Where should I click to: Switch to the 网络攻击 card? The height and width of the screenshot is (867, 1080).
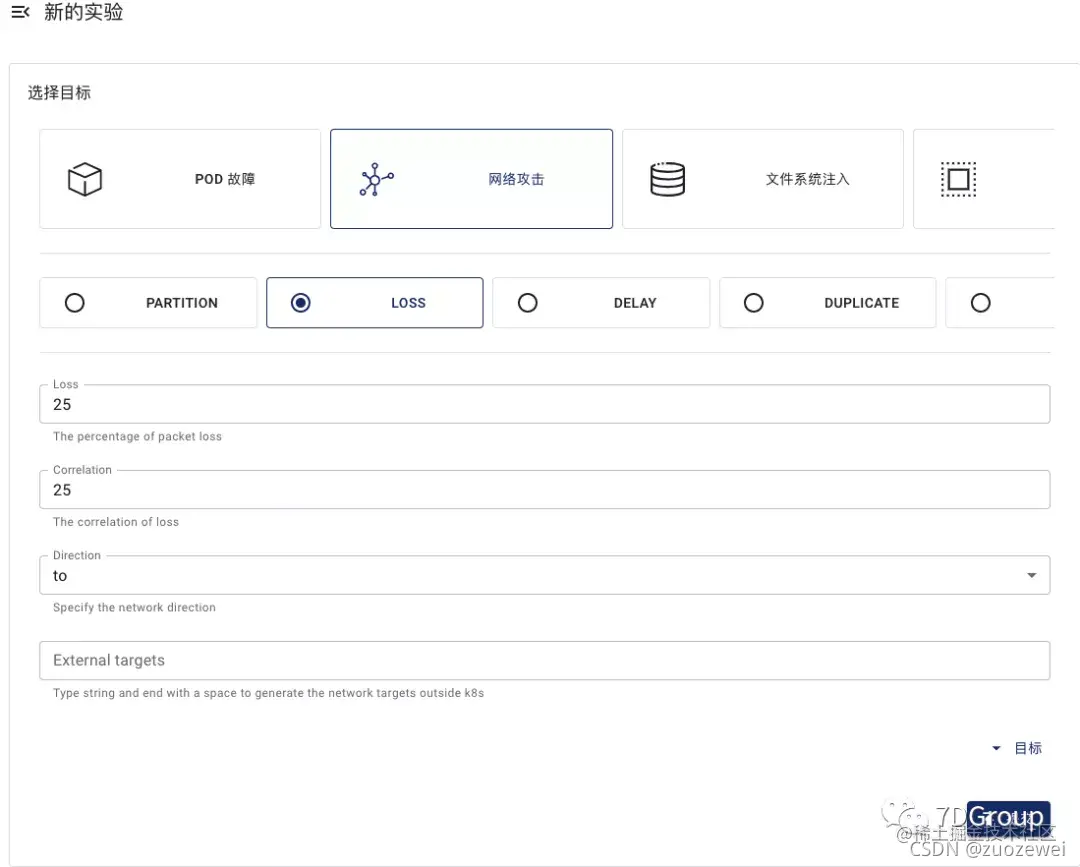pyautogui.click(x=470, y=178)
